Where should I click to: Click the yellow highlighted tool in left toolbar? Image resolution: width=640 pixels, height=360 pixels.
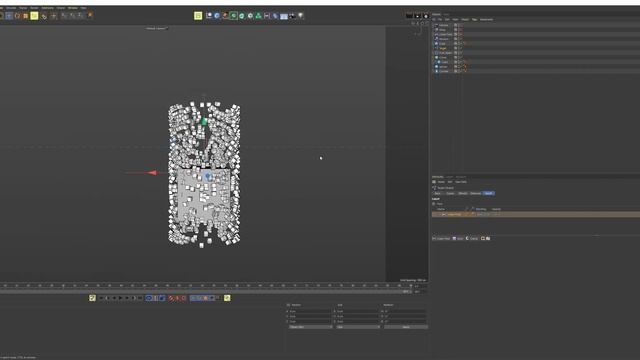coord(34,16)
